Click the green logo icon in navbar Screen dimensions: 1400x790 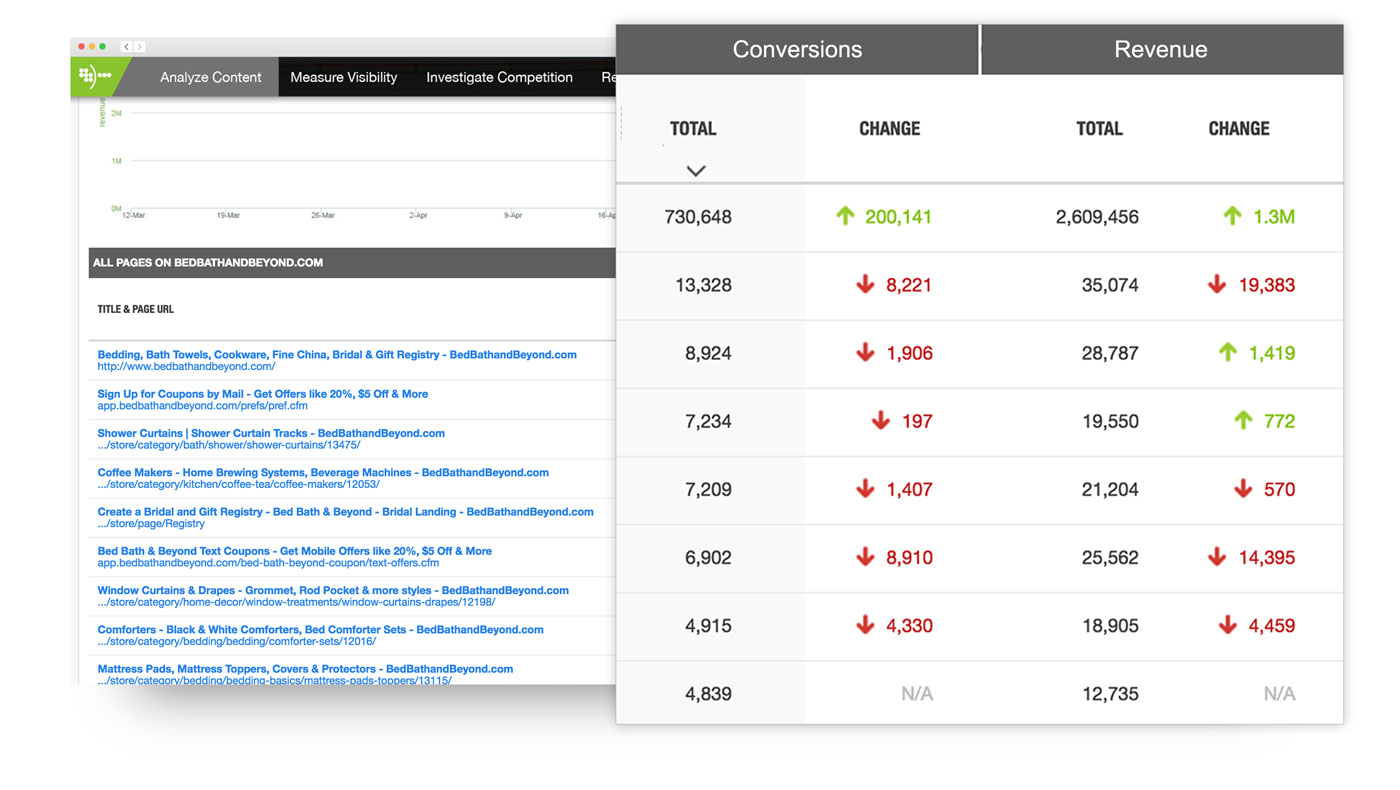click(95, 76)
